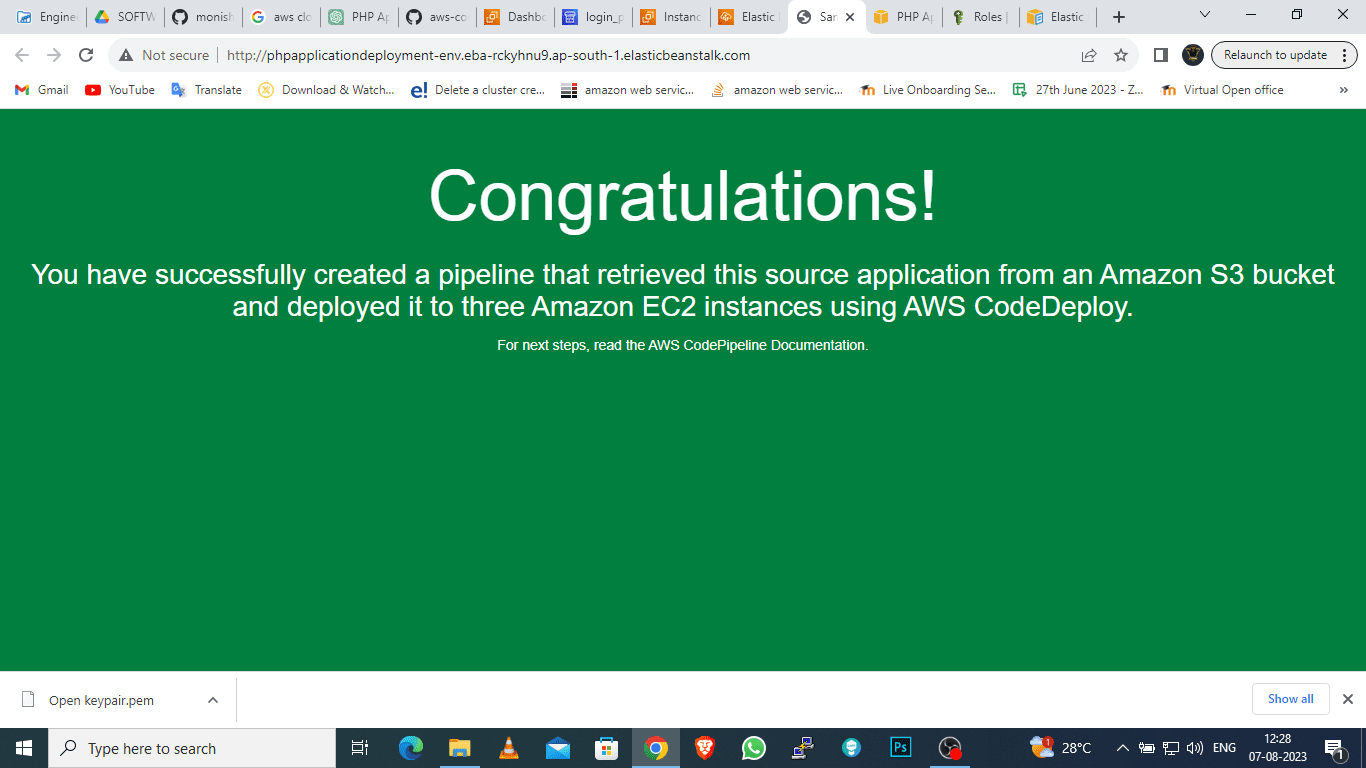Open Task View on the taskbar
This screenshot has height=768, width=1366.
tap(360, 748)
